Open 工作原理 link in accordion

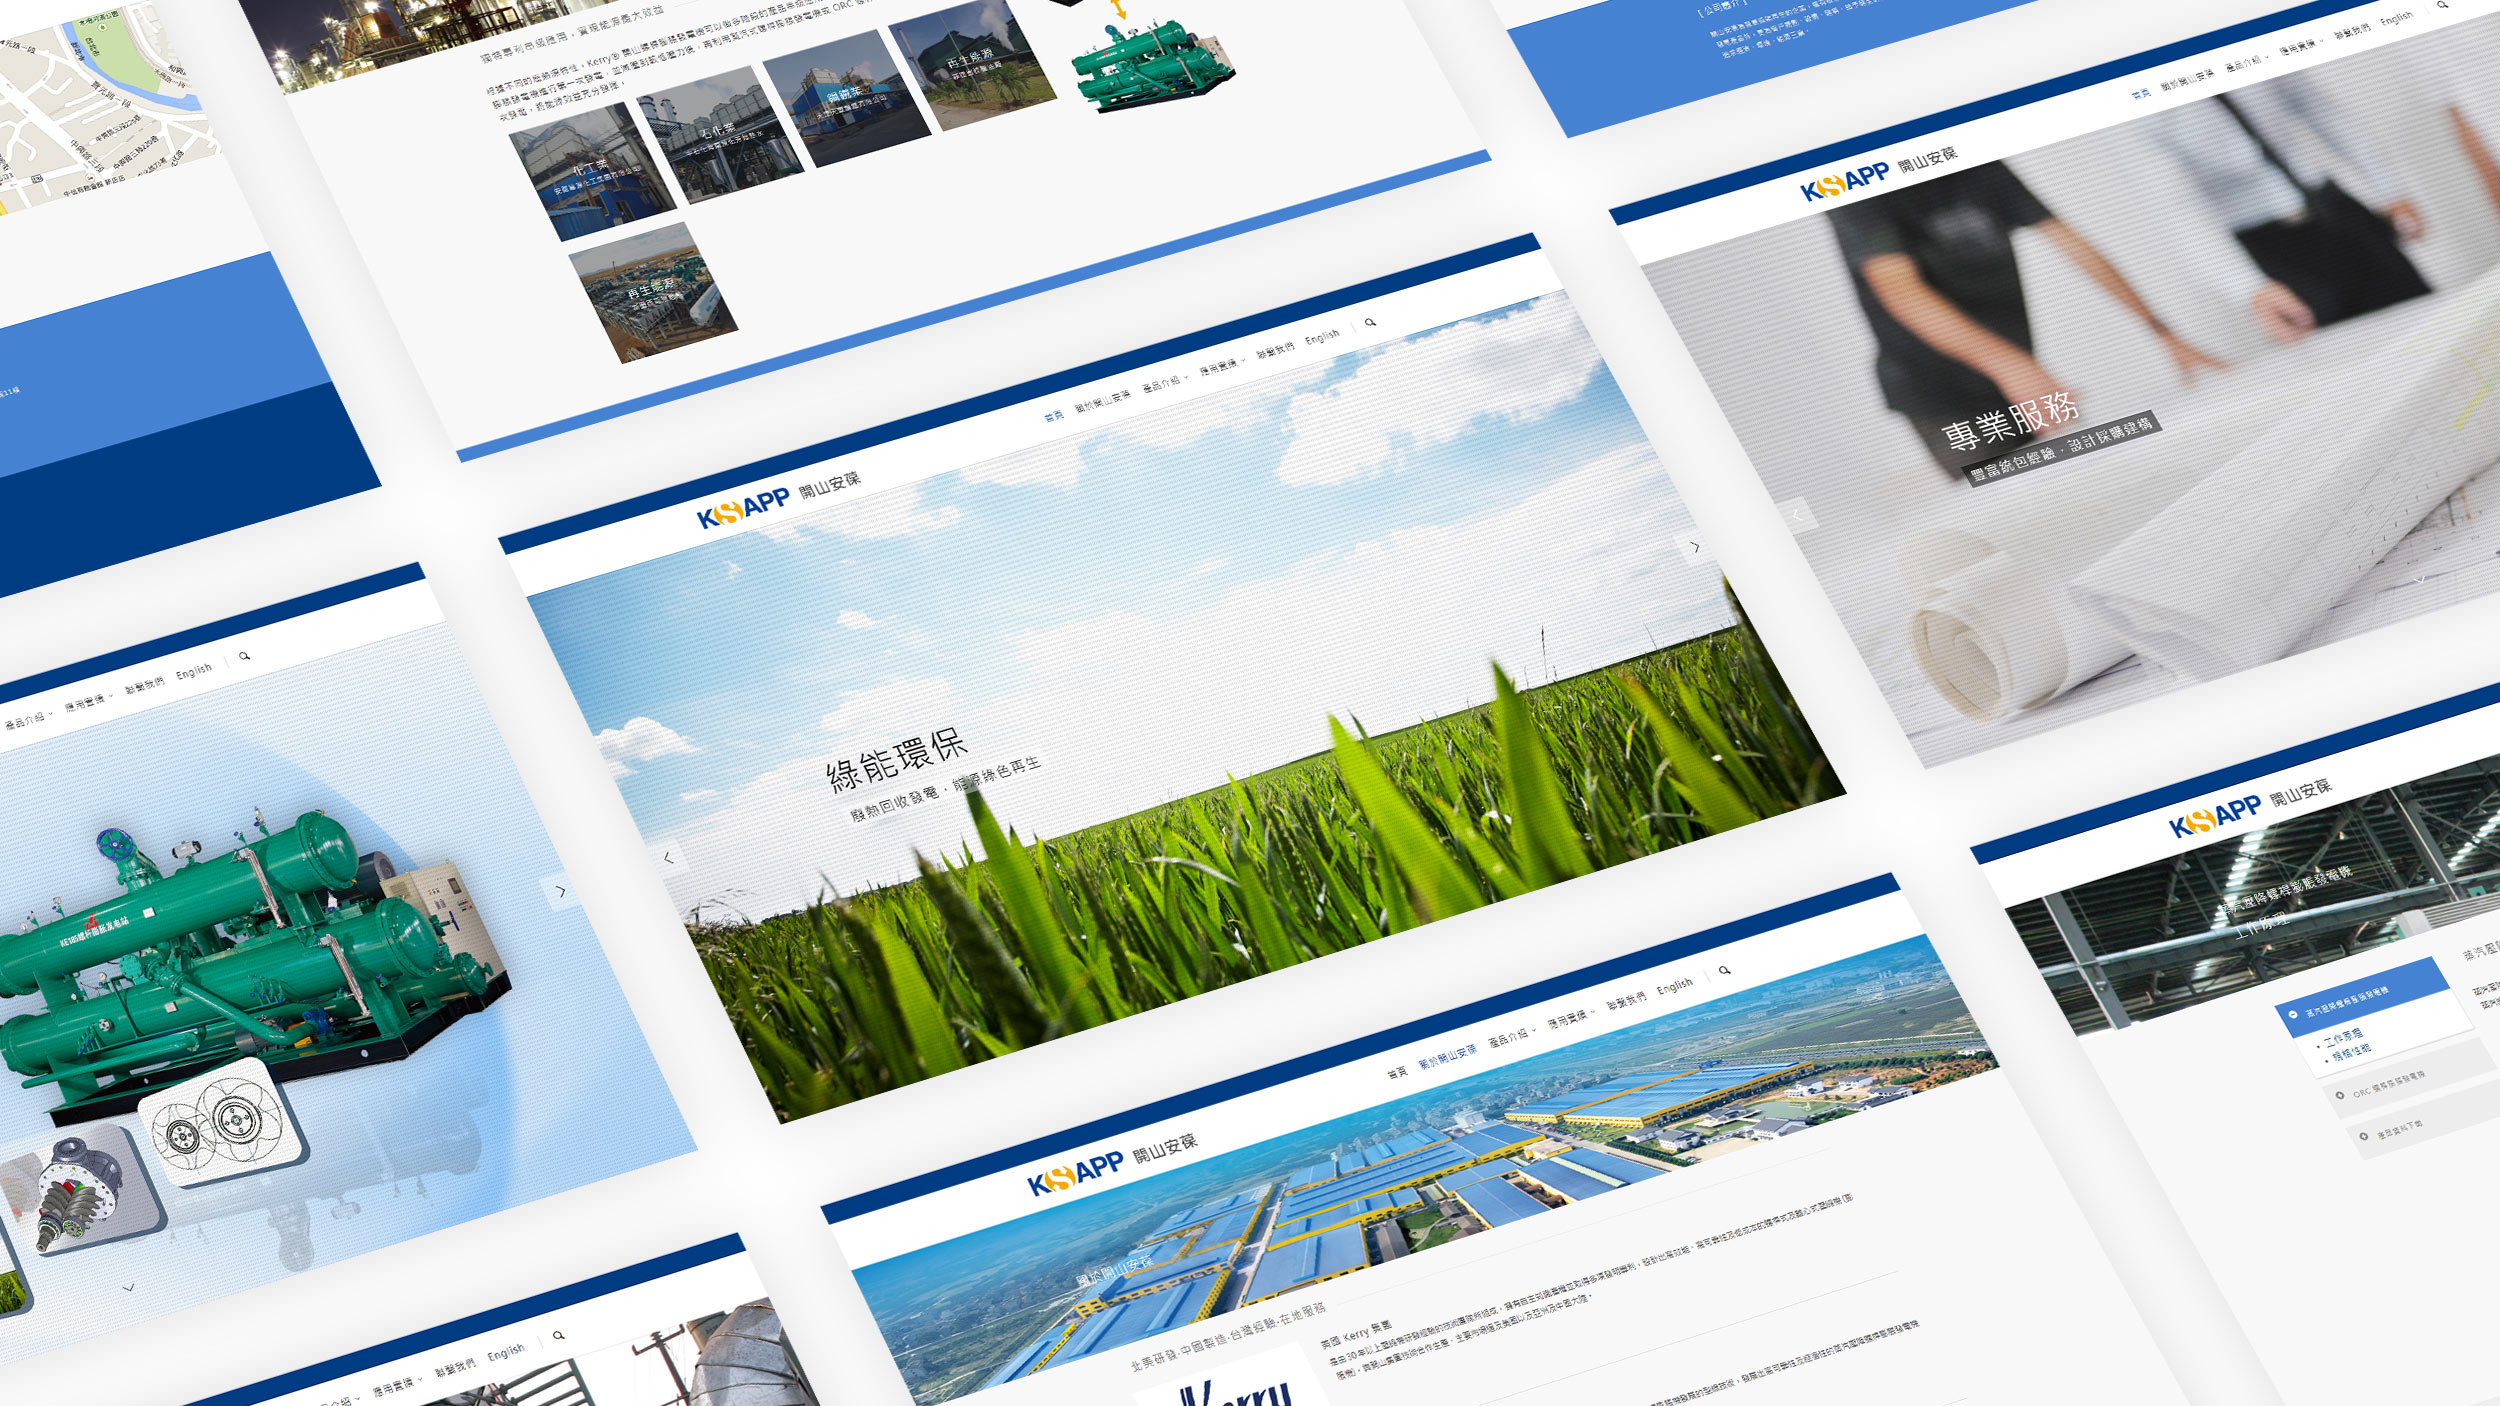coord(2343,1040)
